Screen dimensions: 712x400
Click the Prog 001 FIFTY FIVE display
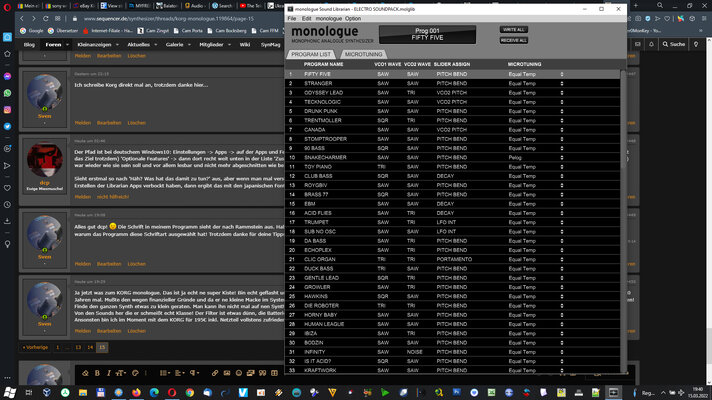point(427,35)
